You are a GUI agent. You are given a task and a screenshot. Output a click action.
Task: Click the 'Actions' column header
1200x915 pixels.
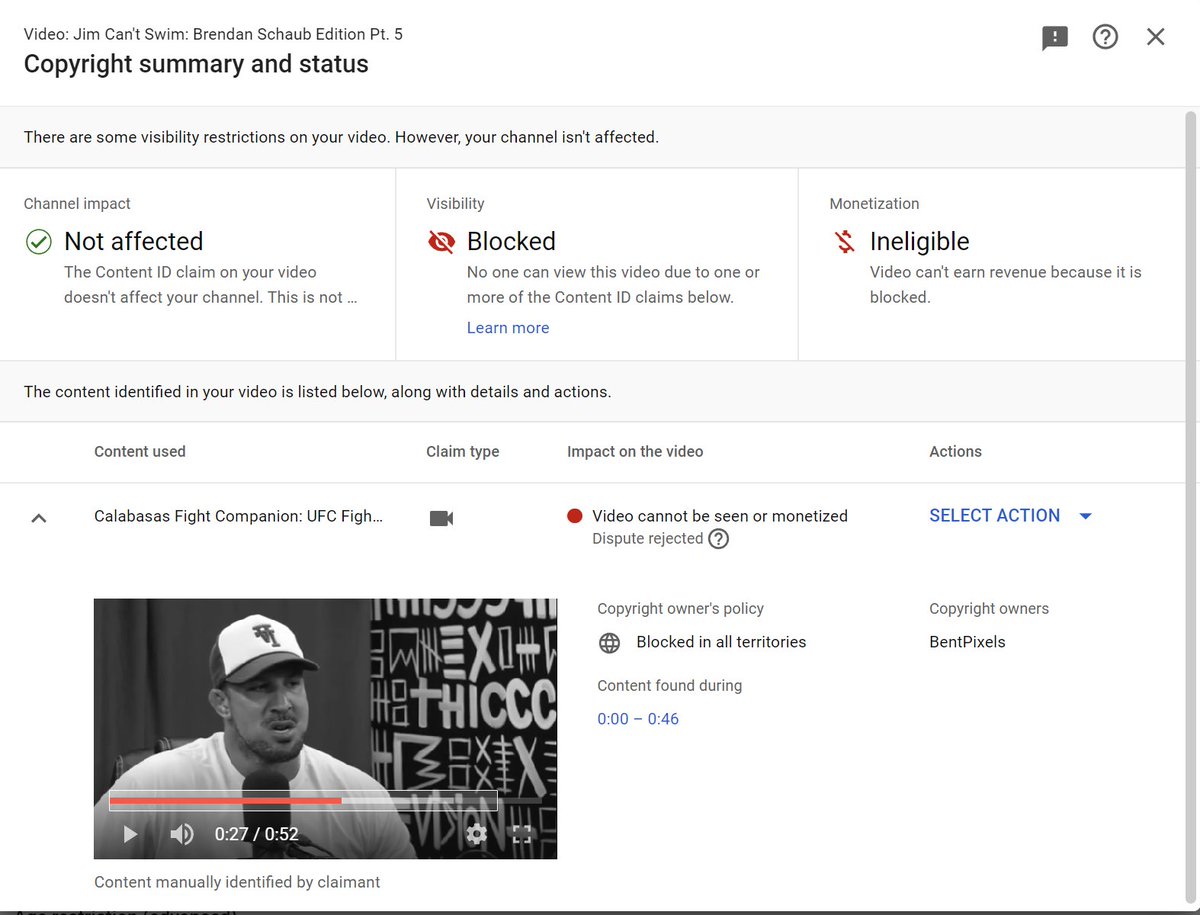click(955, 451)
